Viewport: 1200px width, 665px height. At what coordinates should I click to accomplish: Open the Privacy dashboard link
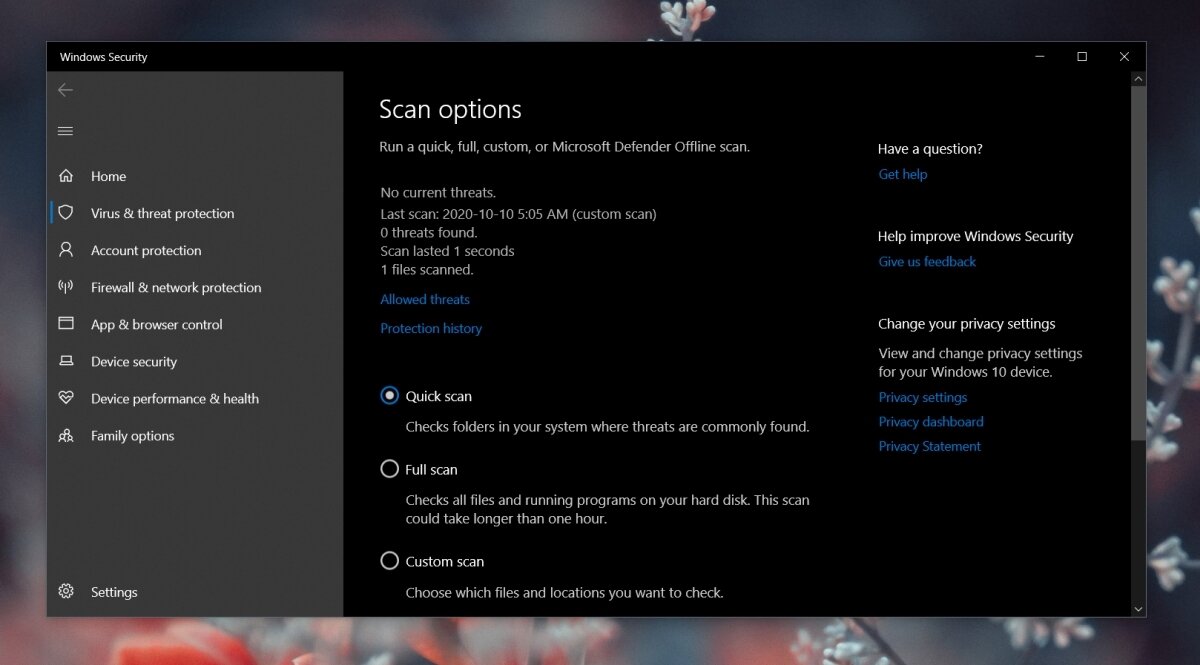pos(930,422)
